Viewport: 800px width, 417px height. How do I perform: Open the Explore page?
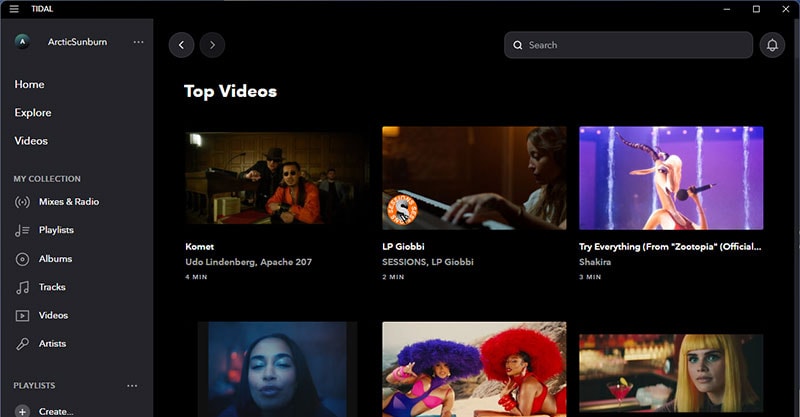[x=33, y=112]
